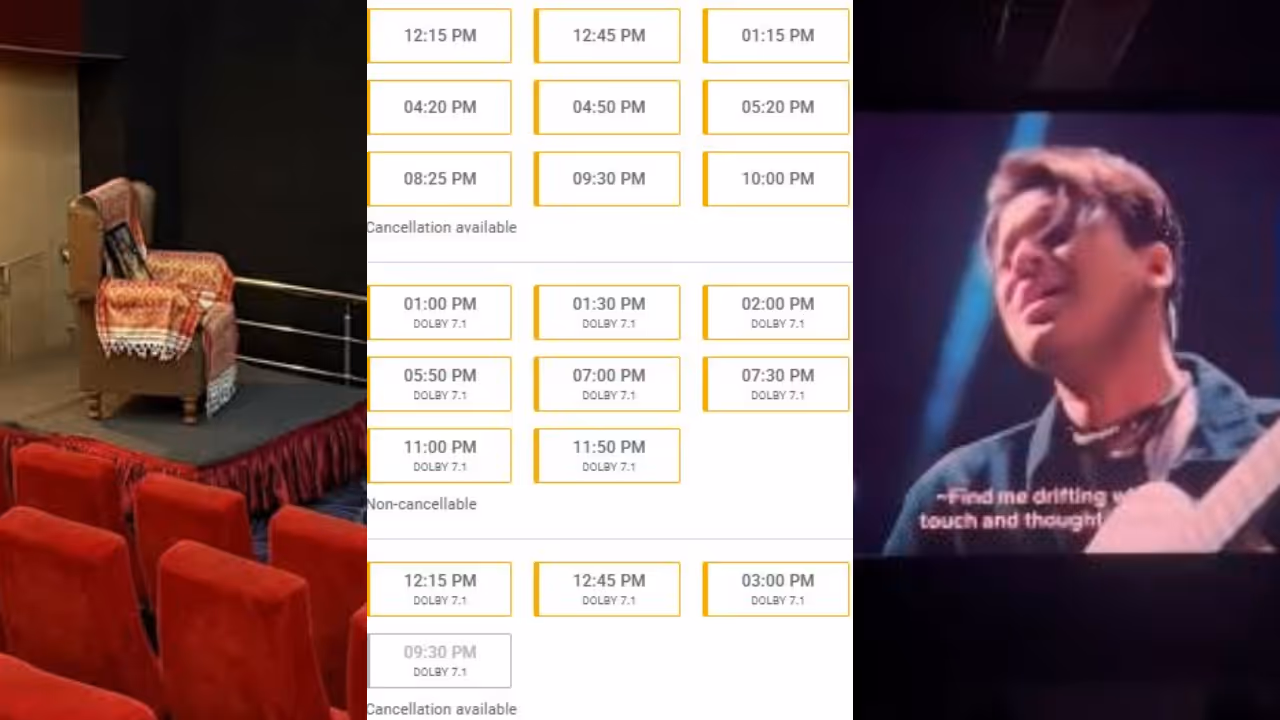Choose the 08:25 PM showtime
Image resolution: width=1280 pixels, height=720 pixels.
[x=440, y=179]
